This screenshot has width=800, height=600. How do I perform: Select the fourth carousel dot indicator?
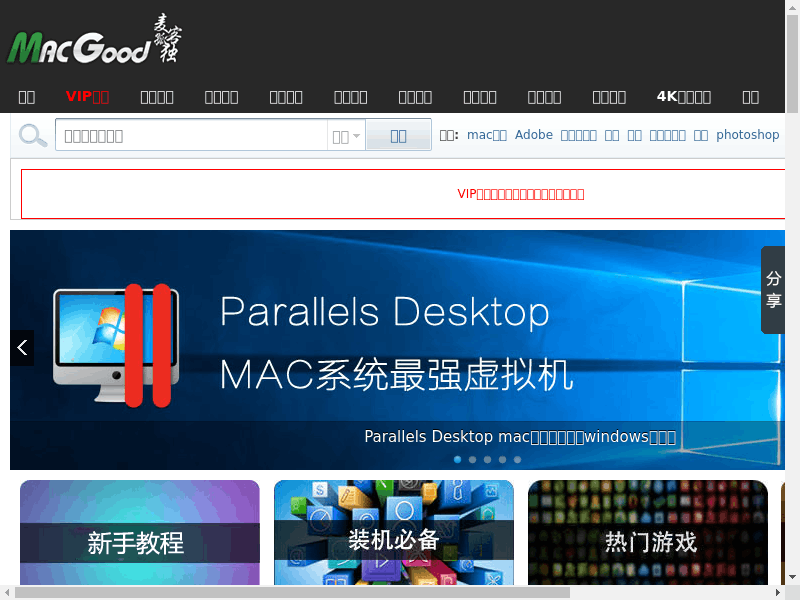pos(503,460)
